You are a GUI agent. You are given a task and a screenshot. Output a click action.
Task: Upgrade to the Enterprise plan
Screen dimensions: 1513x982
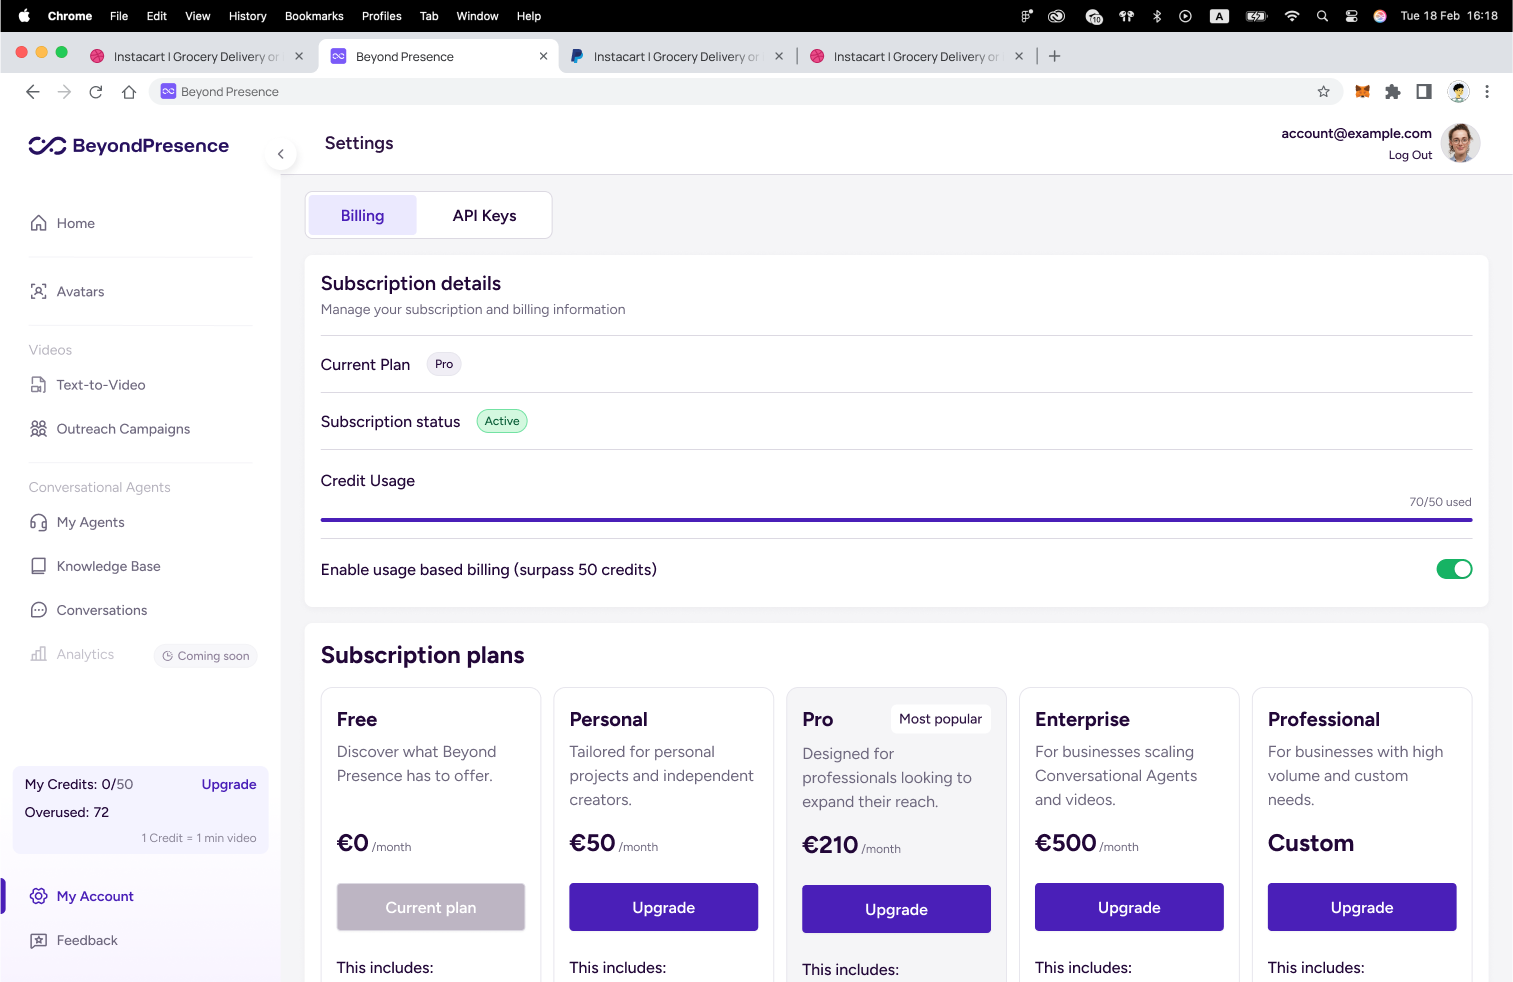pos(1129,907)
